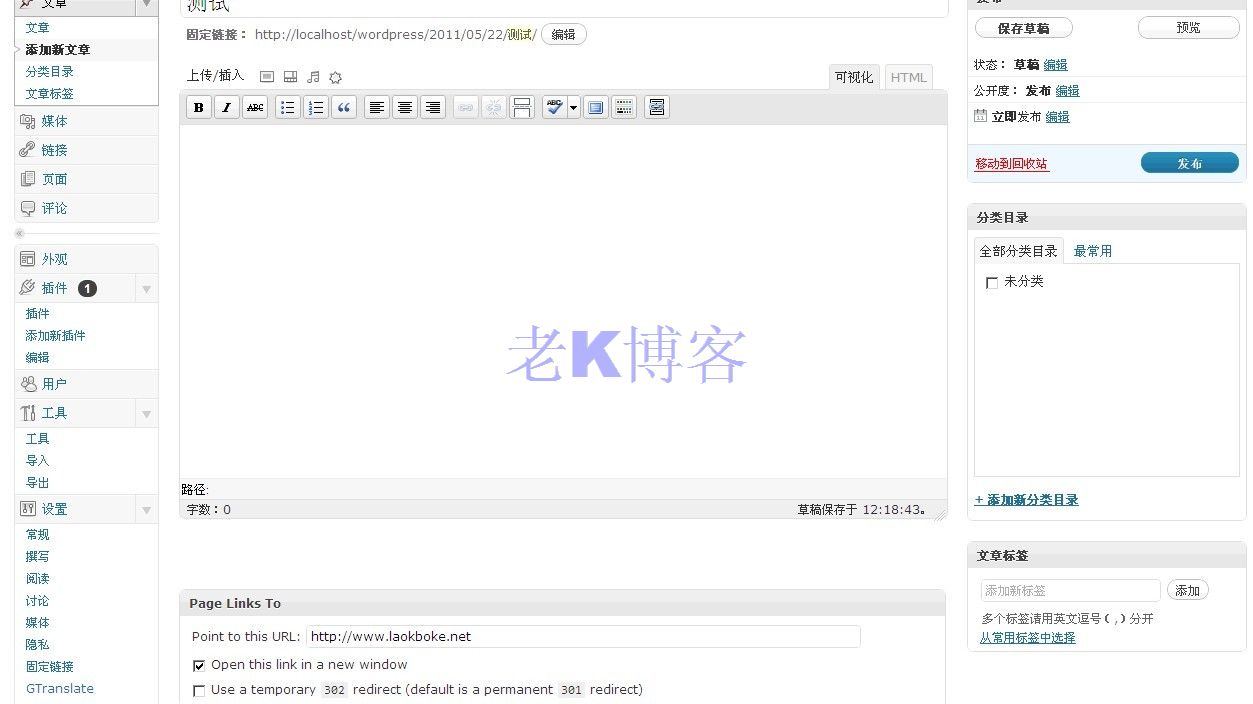Insert the More tag

click(x=522, y=107)
